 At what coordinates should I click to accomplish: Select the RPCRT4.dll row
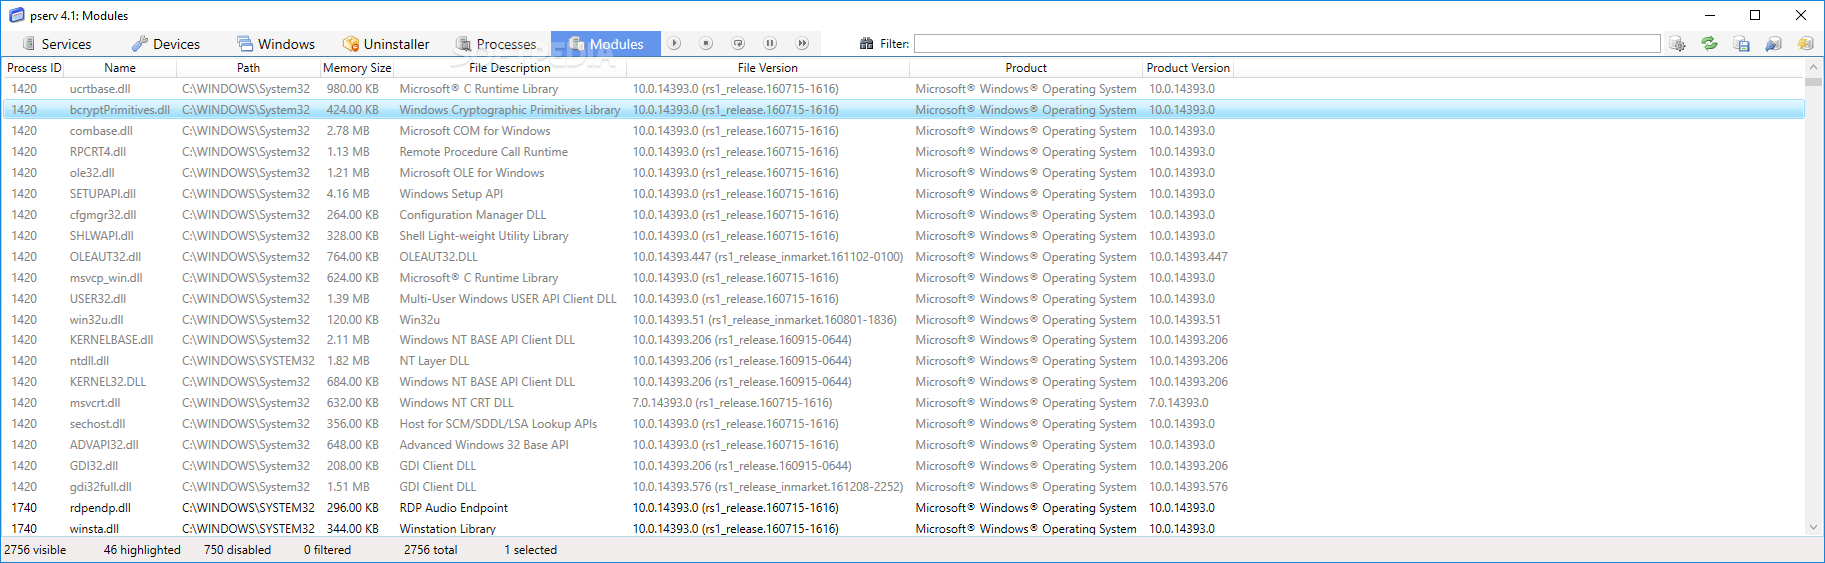(x=904, y=152)
